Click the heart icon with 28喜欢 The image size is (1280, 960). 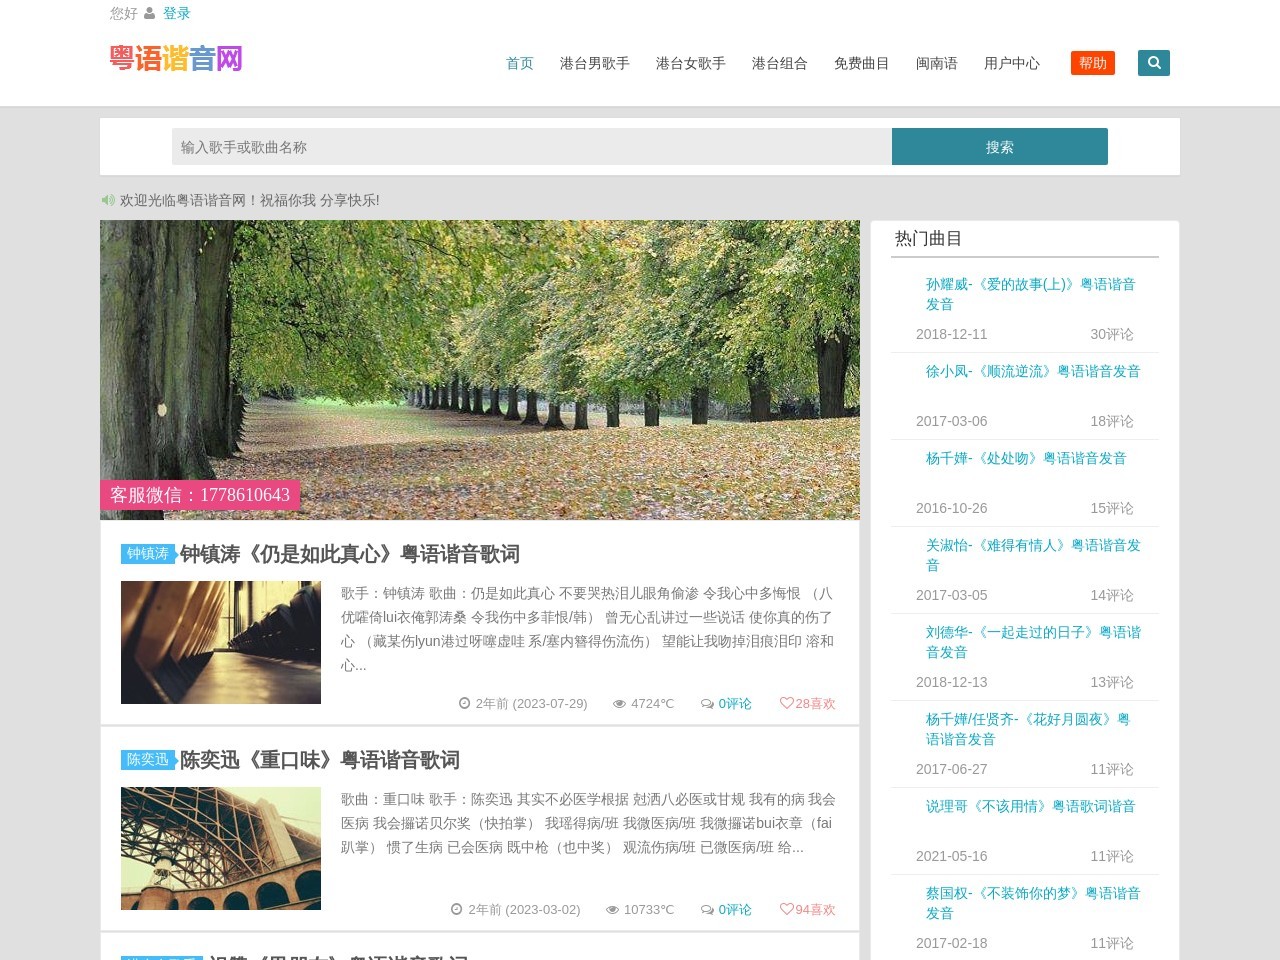(786, 703)
